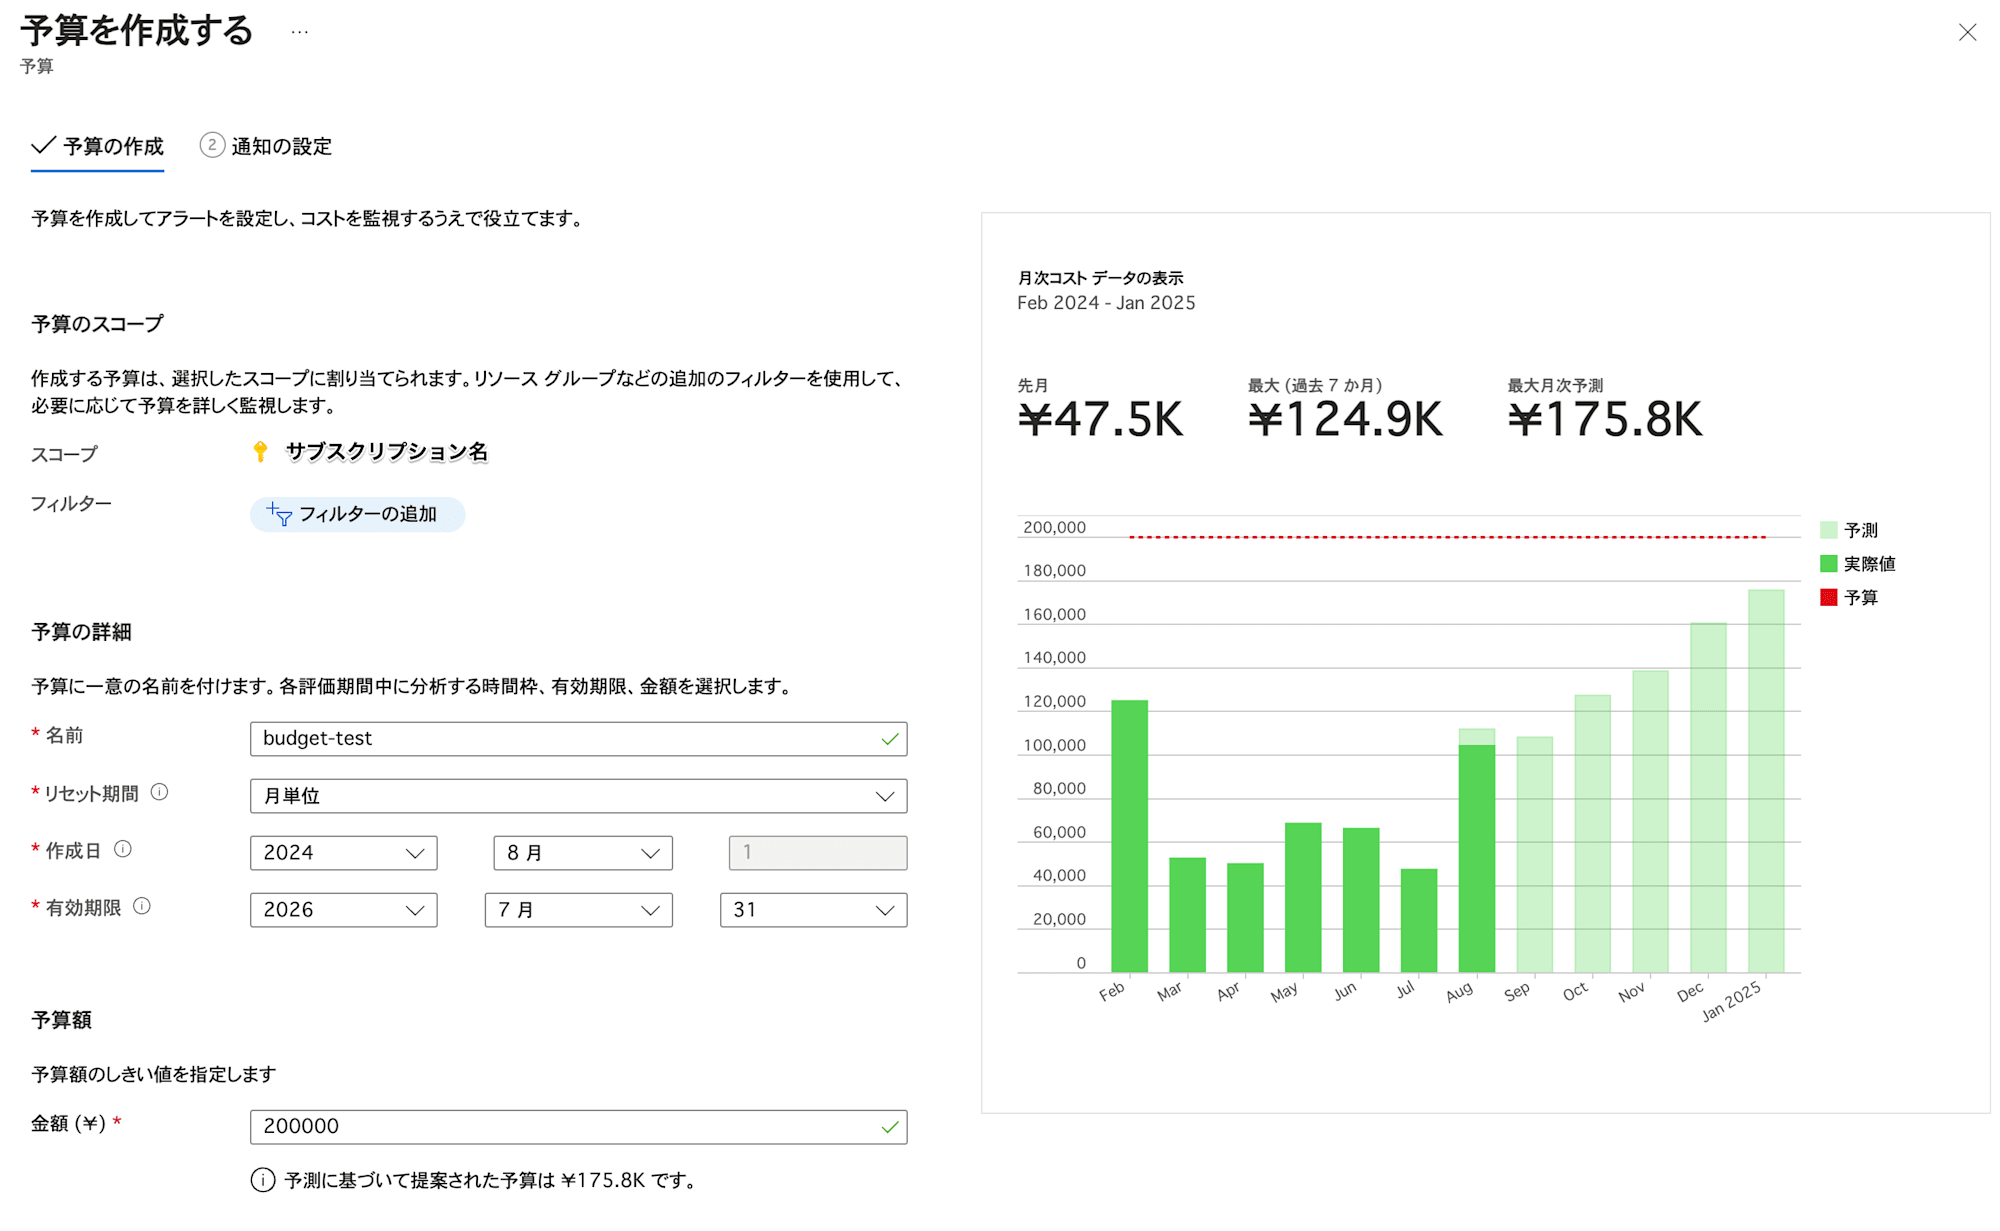The image size is (2000, 1231).
Task: Switch to 予算の作成 tab
Action: click(97, 147)
